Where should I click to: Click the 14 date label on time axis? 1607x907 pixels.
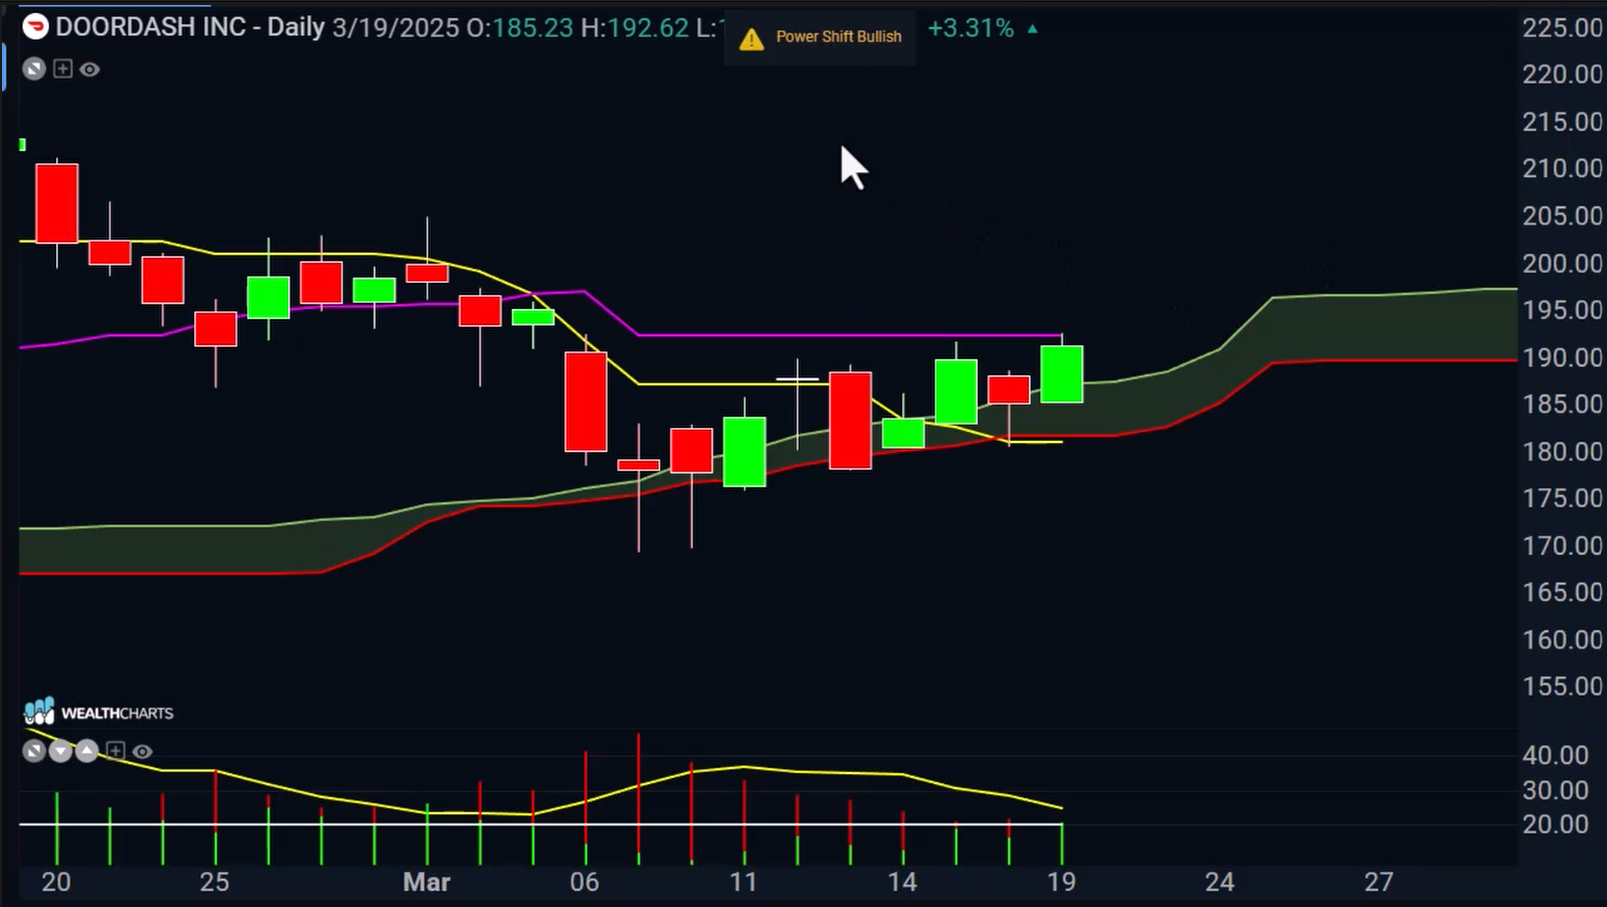[902, 882]
